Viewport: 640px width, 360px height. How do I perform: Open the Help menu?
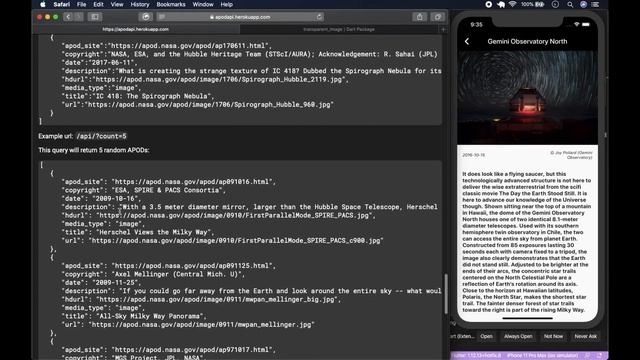click(x=227, y=4)
